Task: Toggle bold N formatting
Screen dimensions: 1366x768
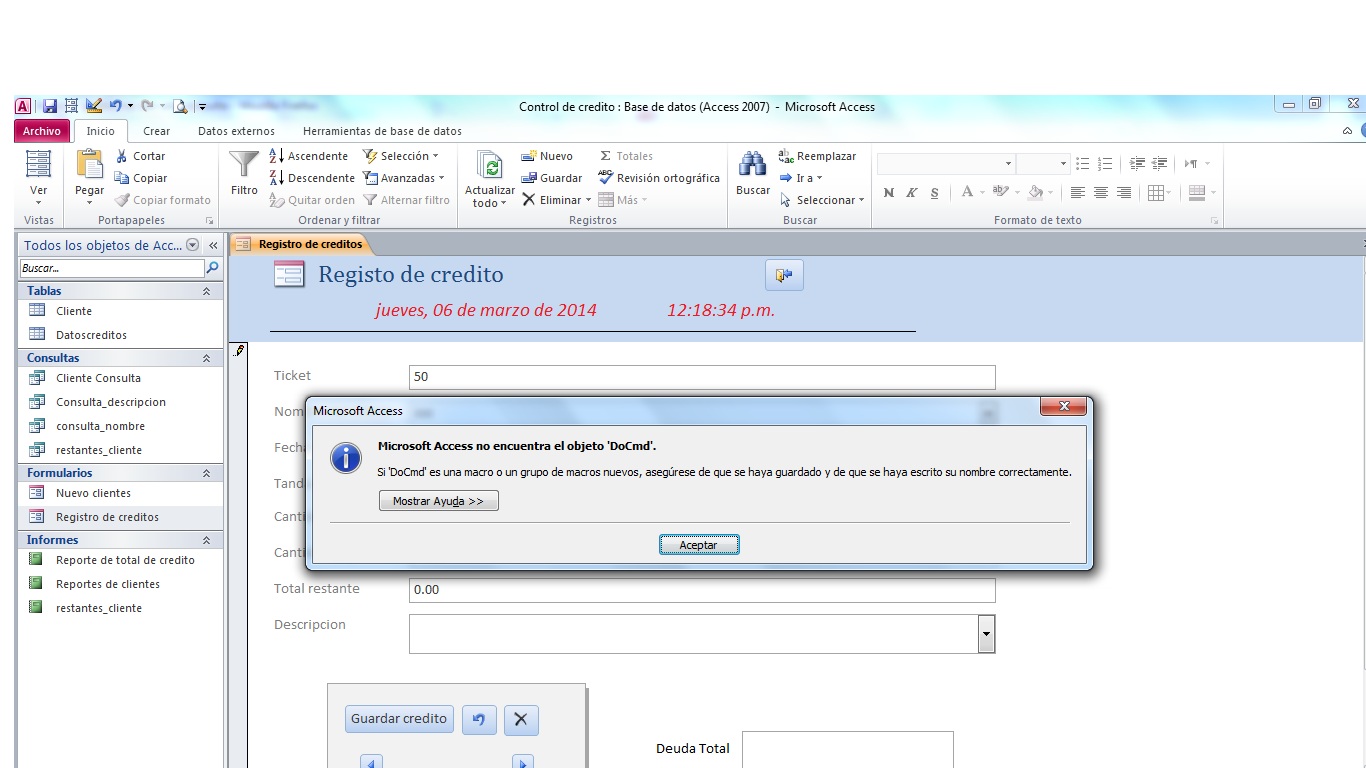Action: [x=889, y=193]
